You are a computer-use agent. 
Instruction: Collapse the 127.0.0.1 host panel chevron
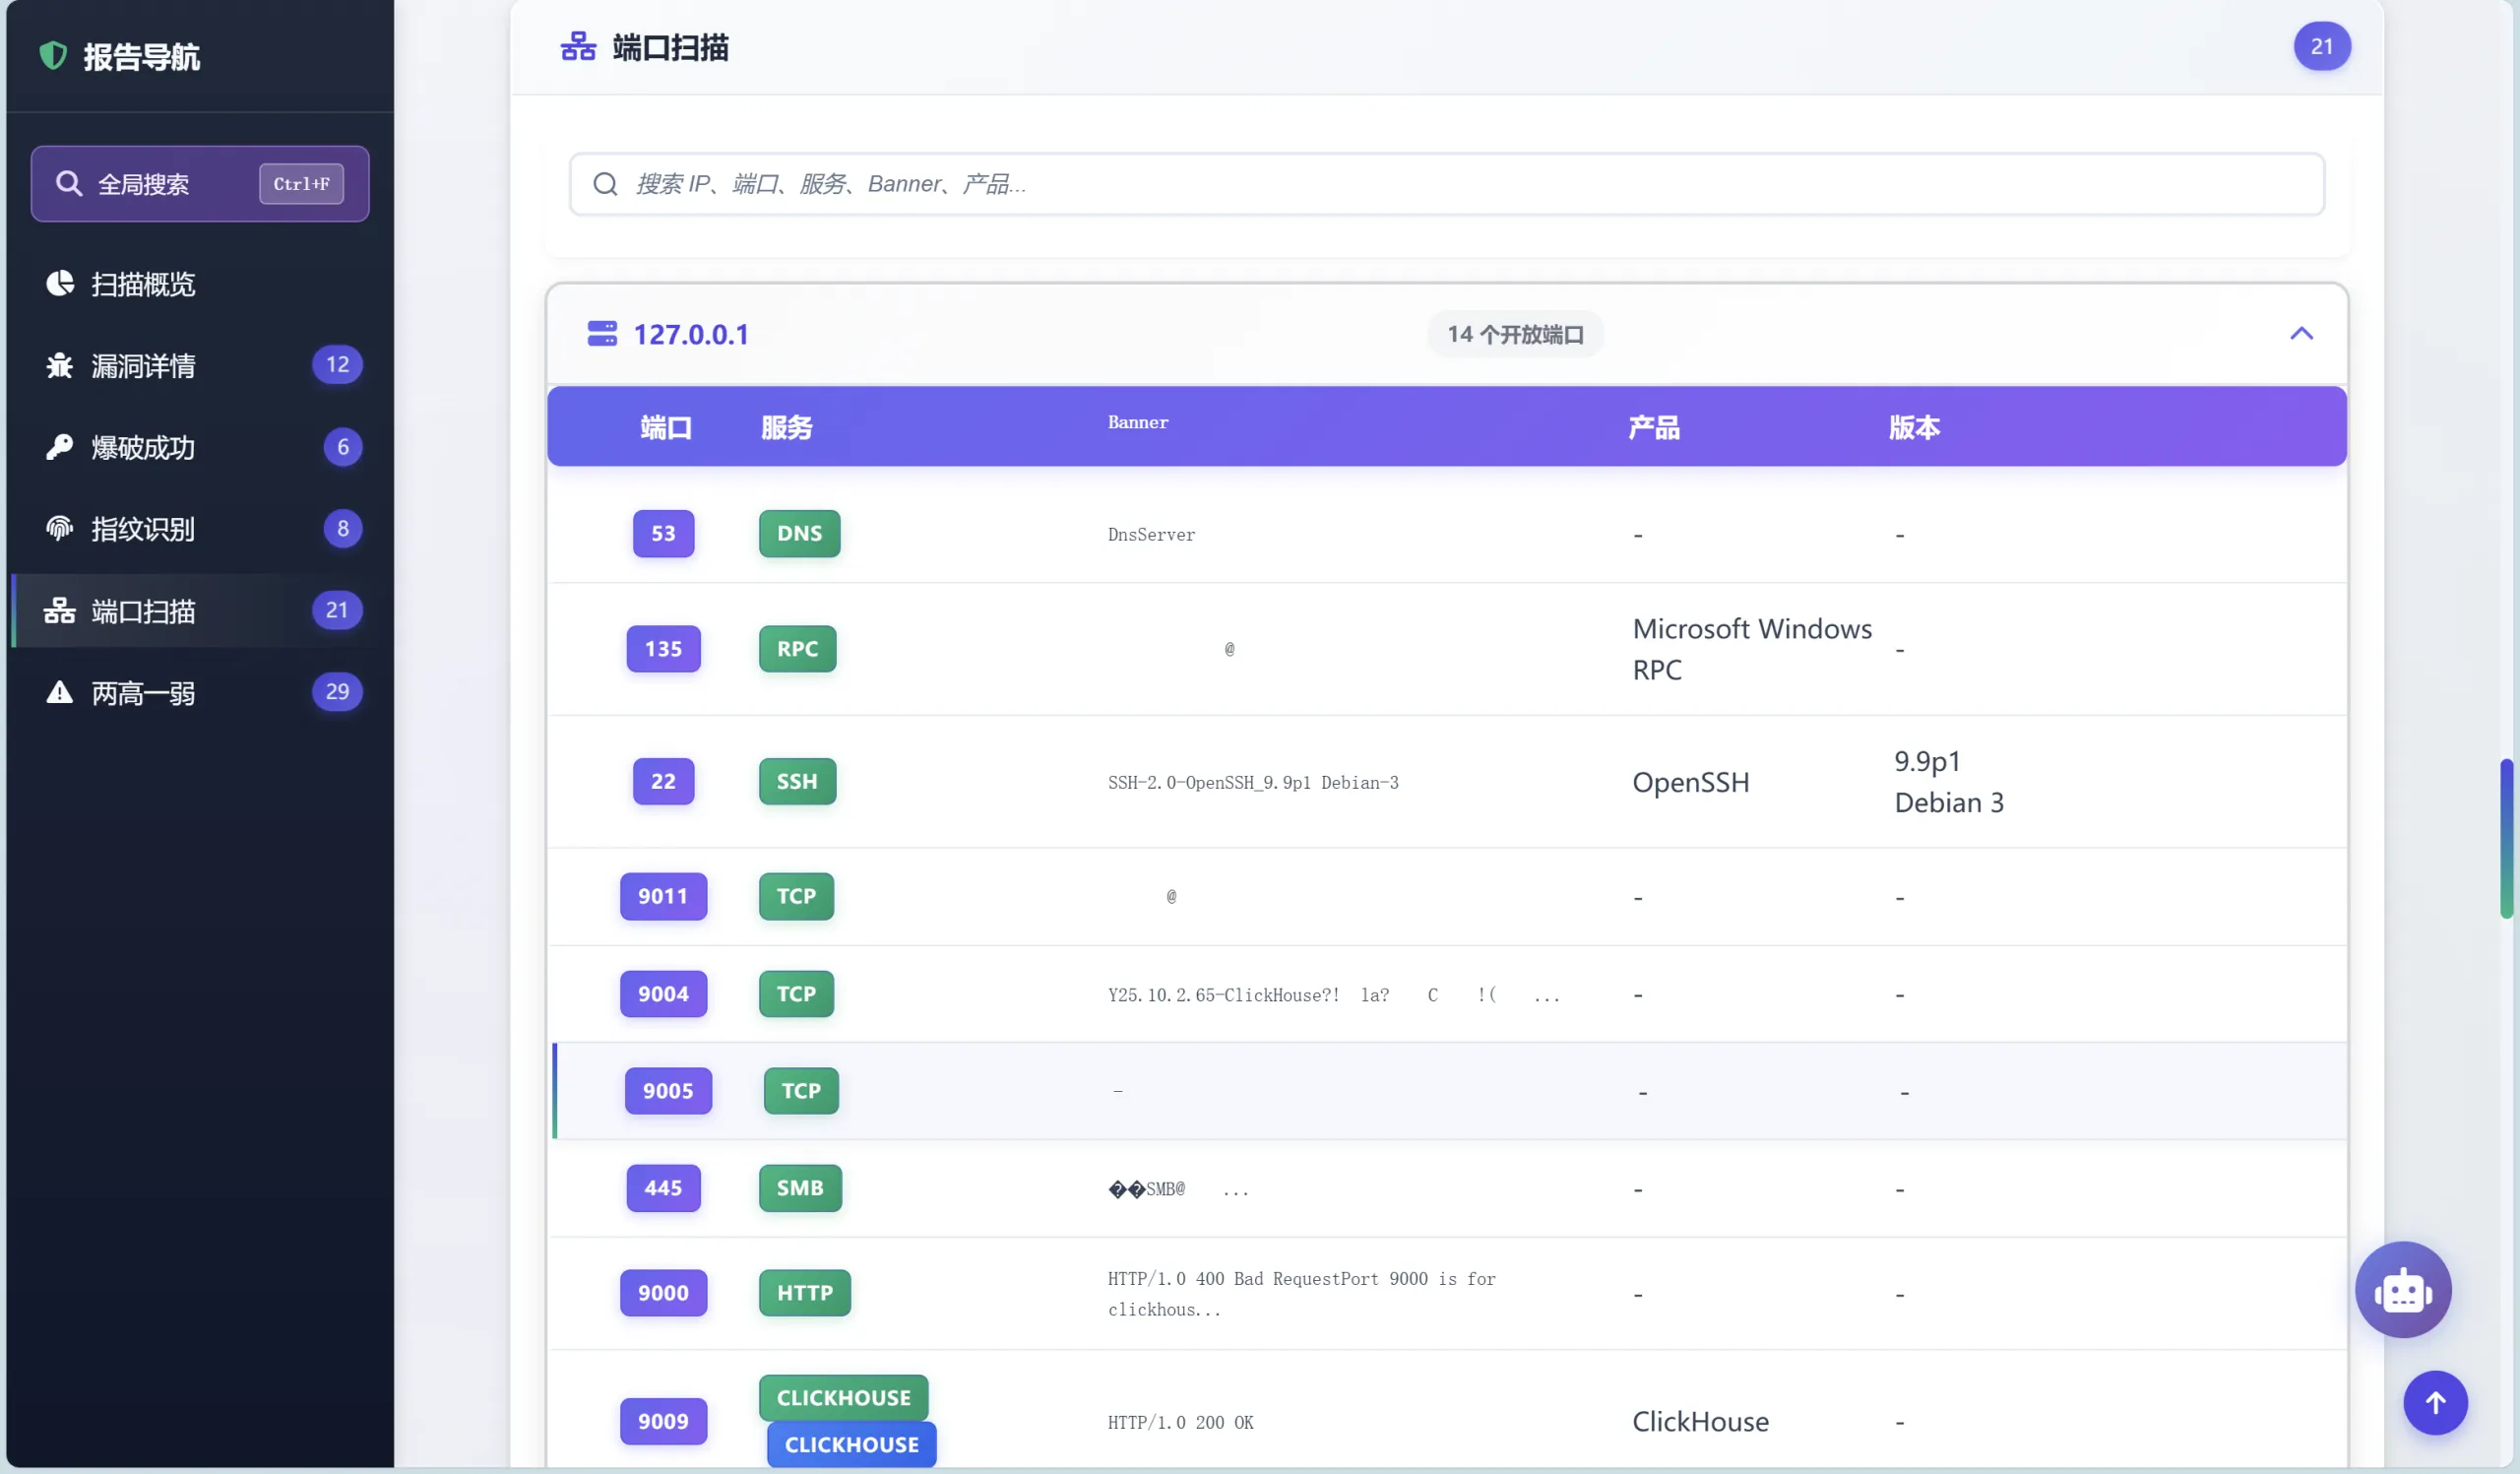click(x=2303, y=334)
